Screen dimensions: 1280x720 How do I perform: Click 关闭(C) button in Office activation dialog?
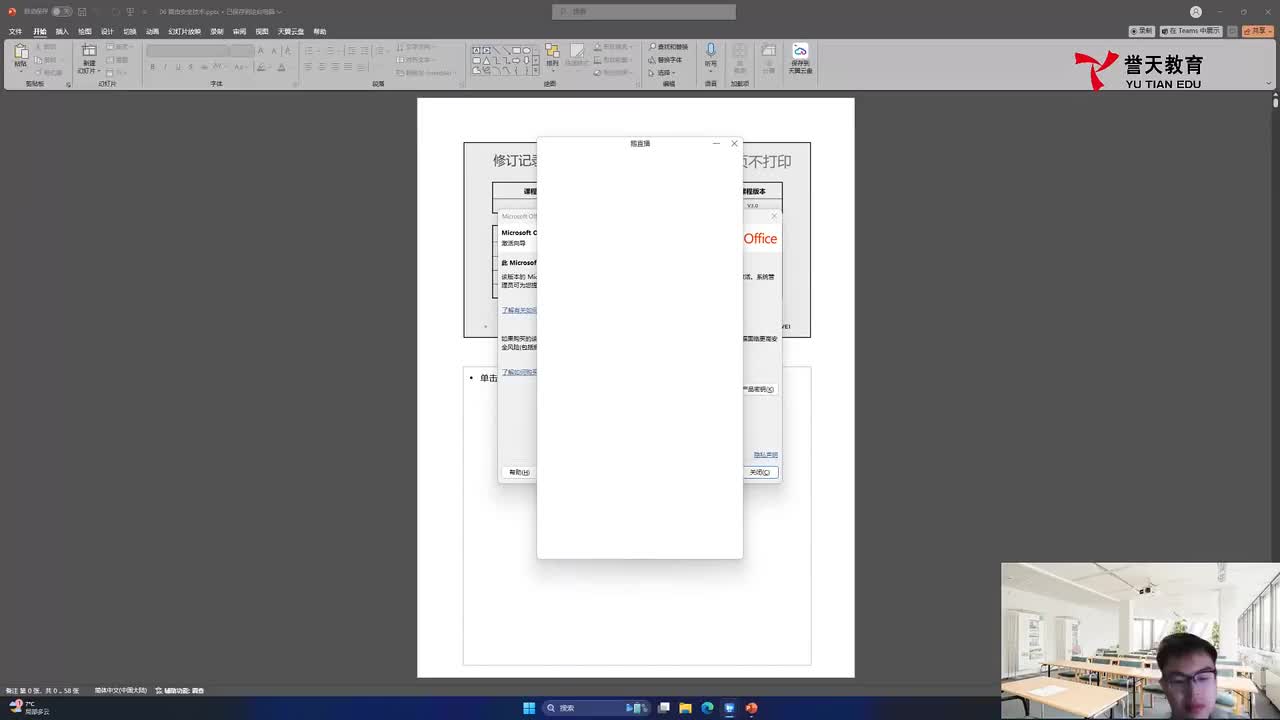(x=760, y=472)
